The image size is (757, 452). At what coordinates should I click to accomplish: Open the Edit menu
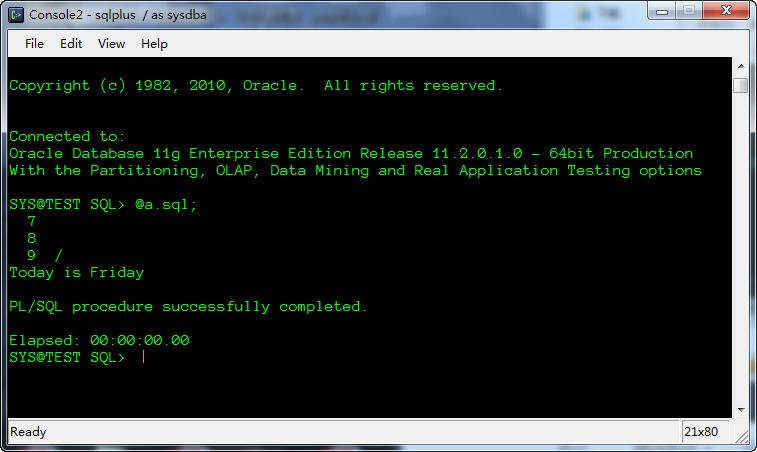71,44
